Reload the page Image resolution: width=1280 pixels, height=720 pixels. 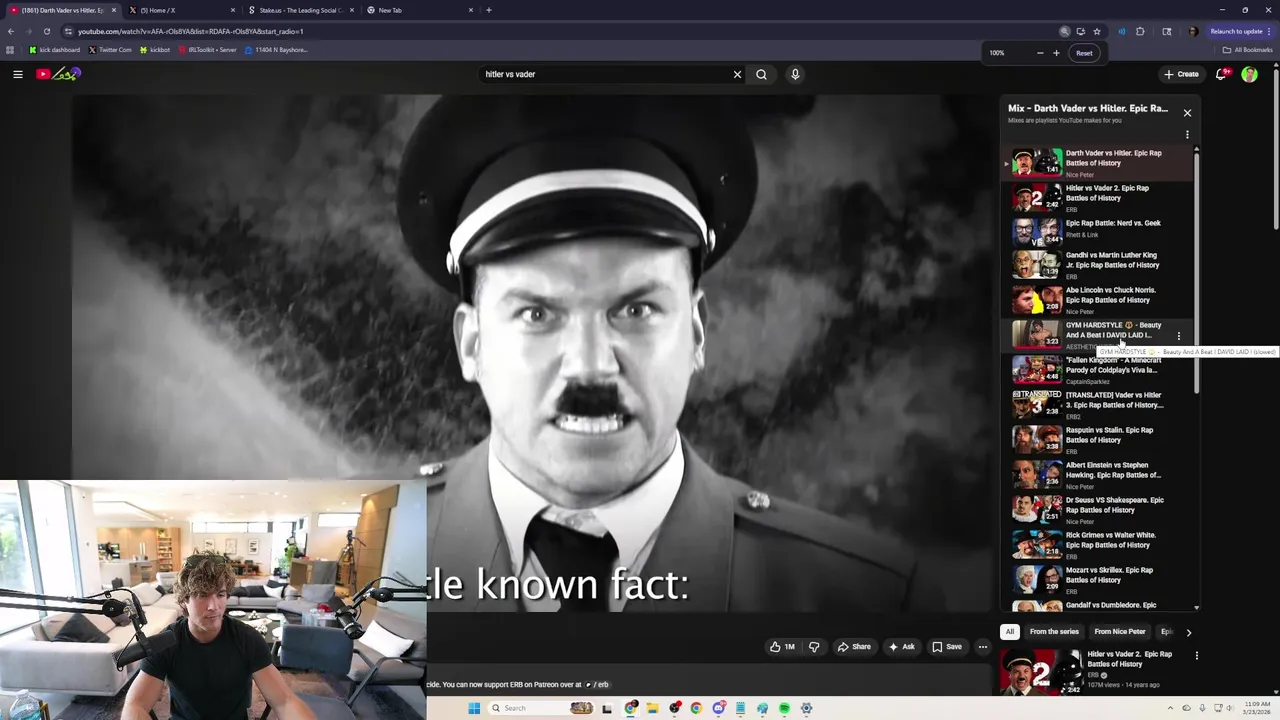pos(46,31)
